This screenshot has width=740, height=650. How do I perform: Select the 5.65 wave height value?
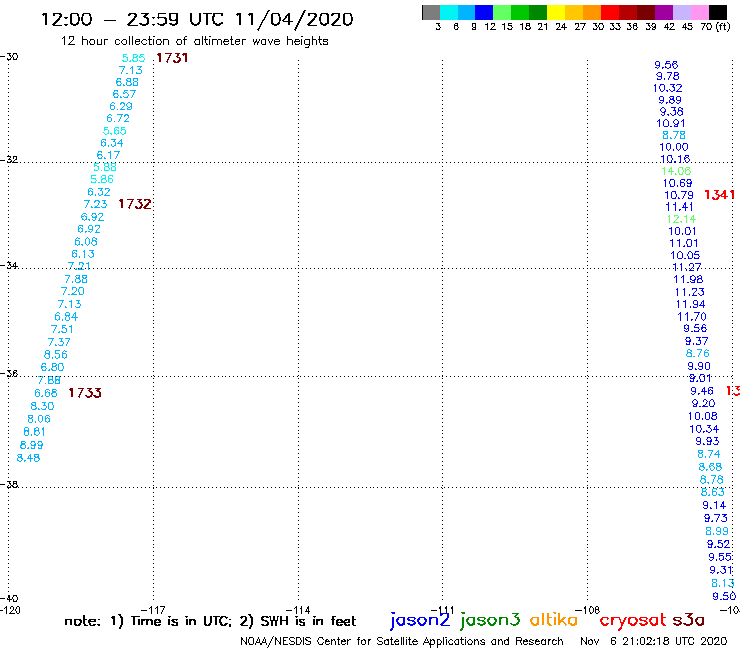pyautogui.click(x=115, y=131)
